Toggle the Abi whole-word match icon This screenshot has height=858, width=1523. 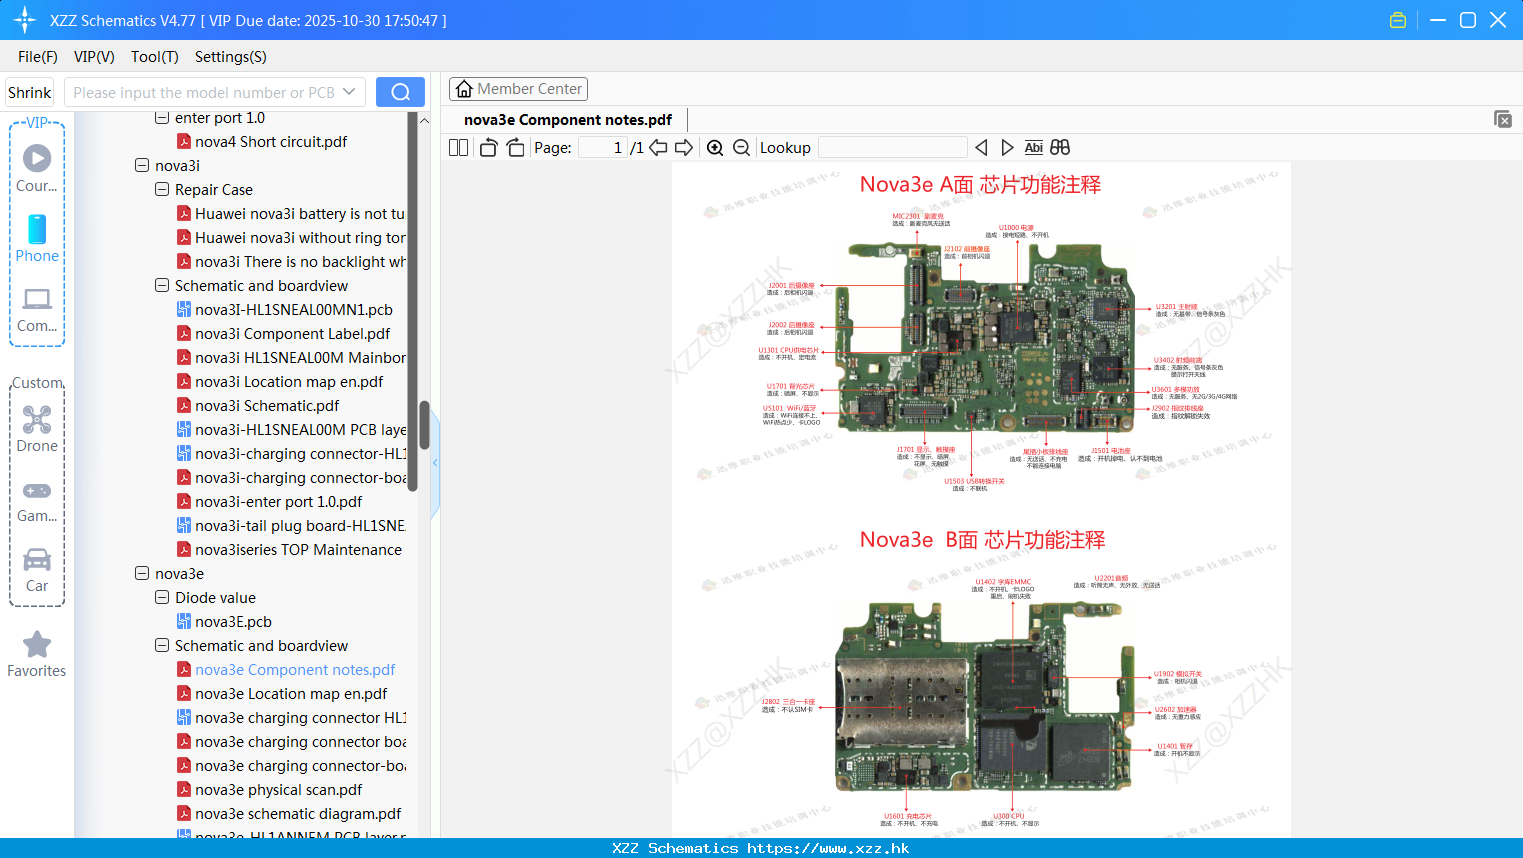[1033, 148]
